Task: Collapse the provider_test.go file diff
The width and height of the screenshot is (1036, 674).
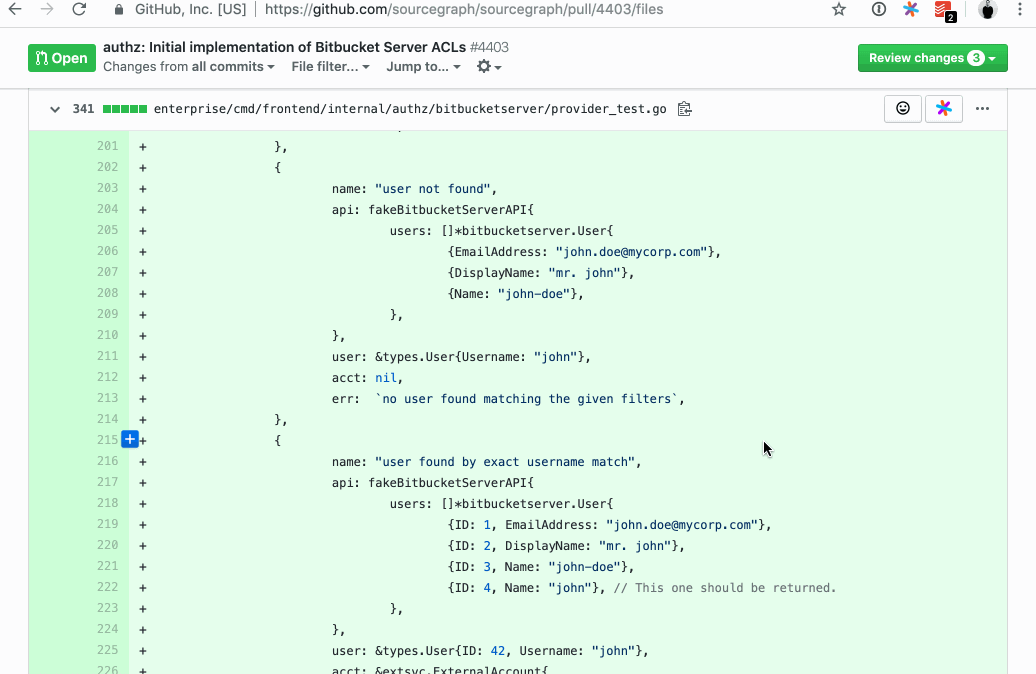Action: pos(55,109)
